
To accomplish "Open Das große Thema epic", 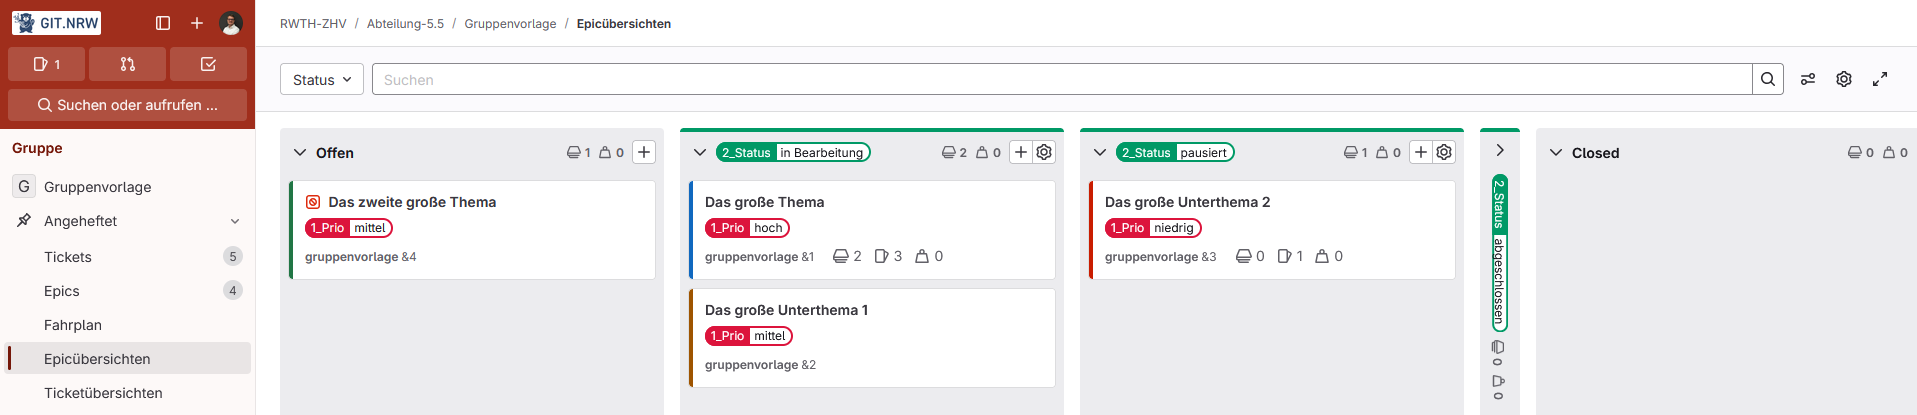I will (x=765, y=202).
